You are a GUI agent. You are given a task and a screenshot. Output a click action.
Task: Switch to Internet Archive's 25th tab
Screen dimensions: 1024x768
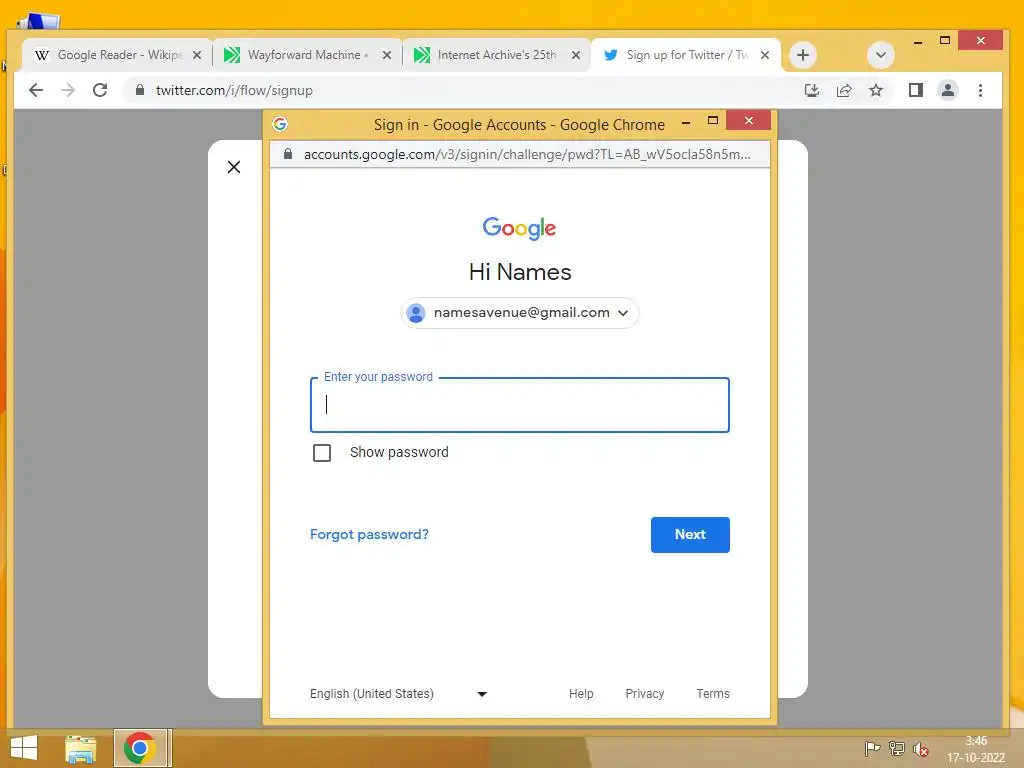pyautogui.click(x=496, y=55)
